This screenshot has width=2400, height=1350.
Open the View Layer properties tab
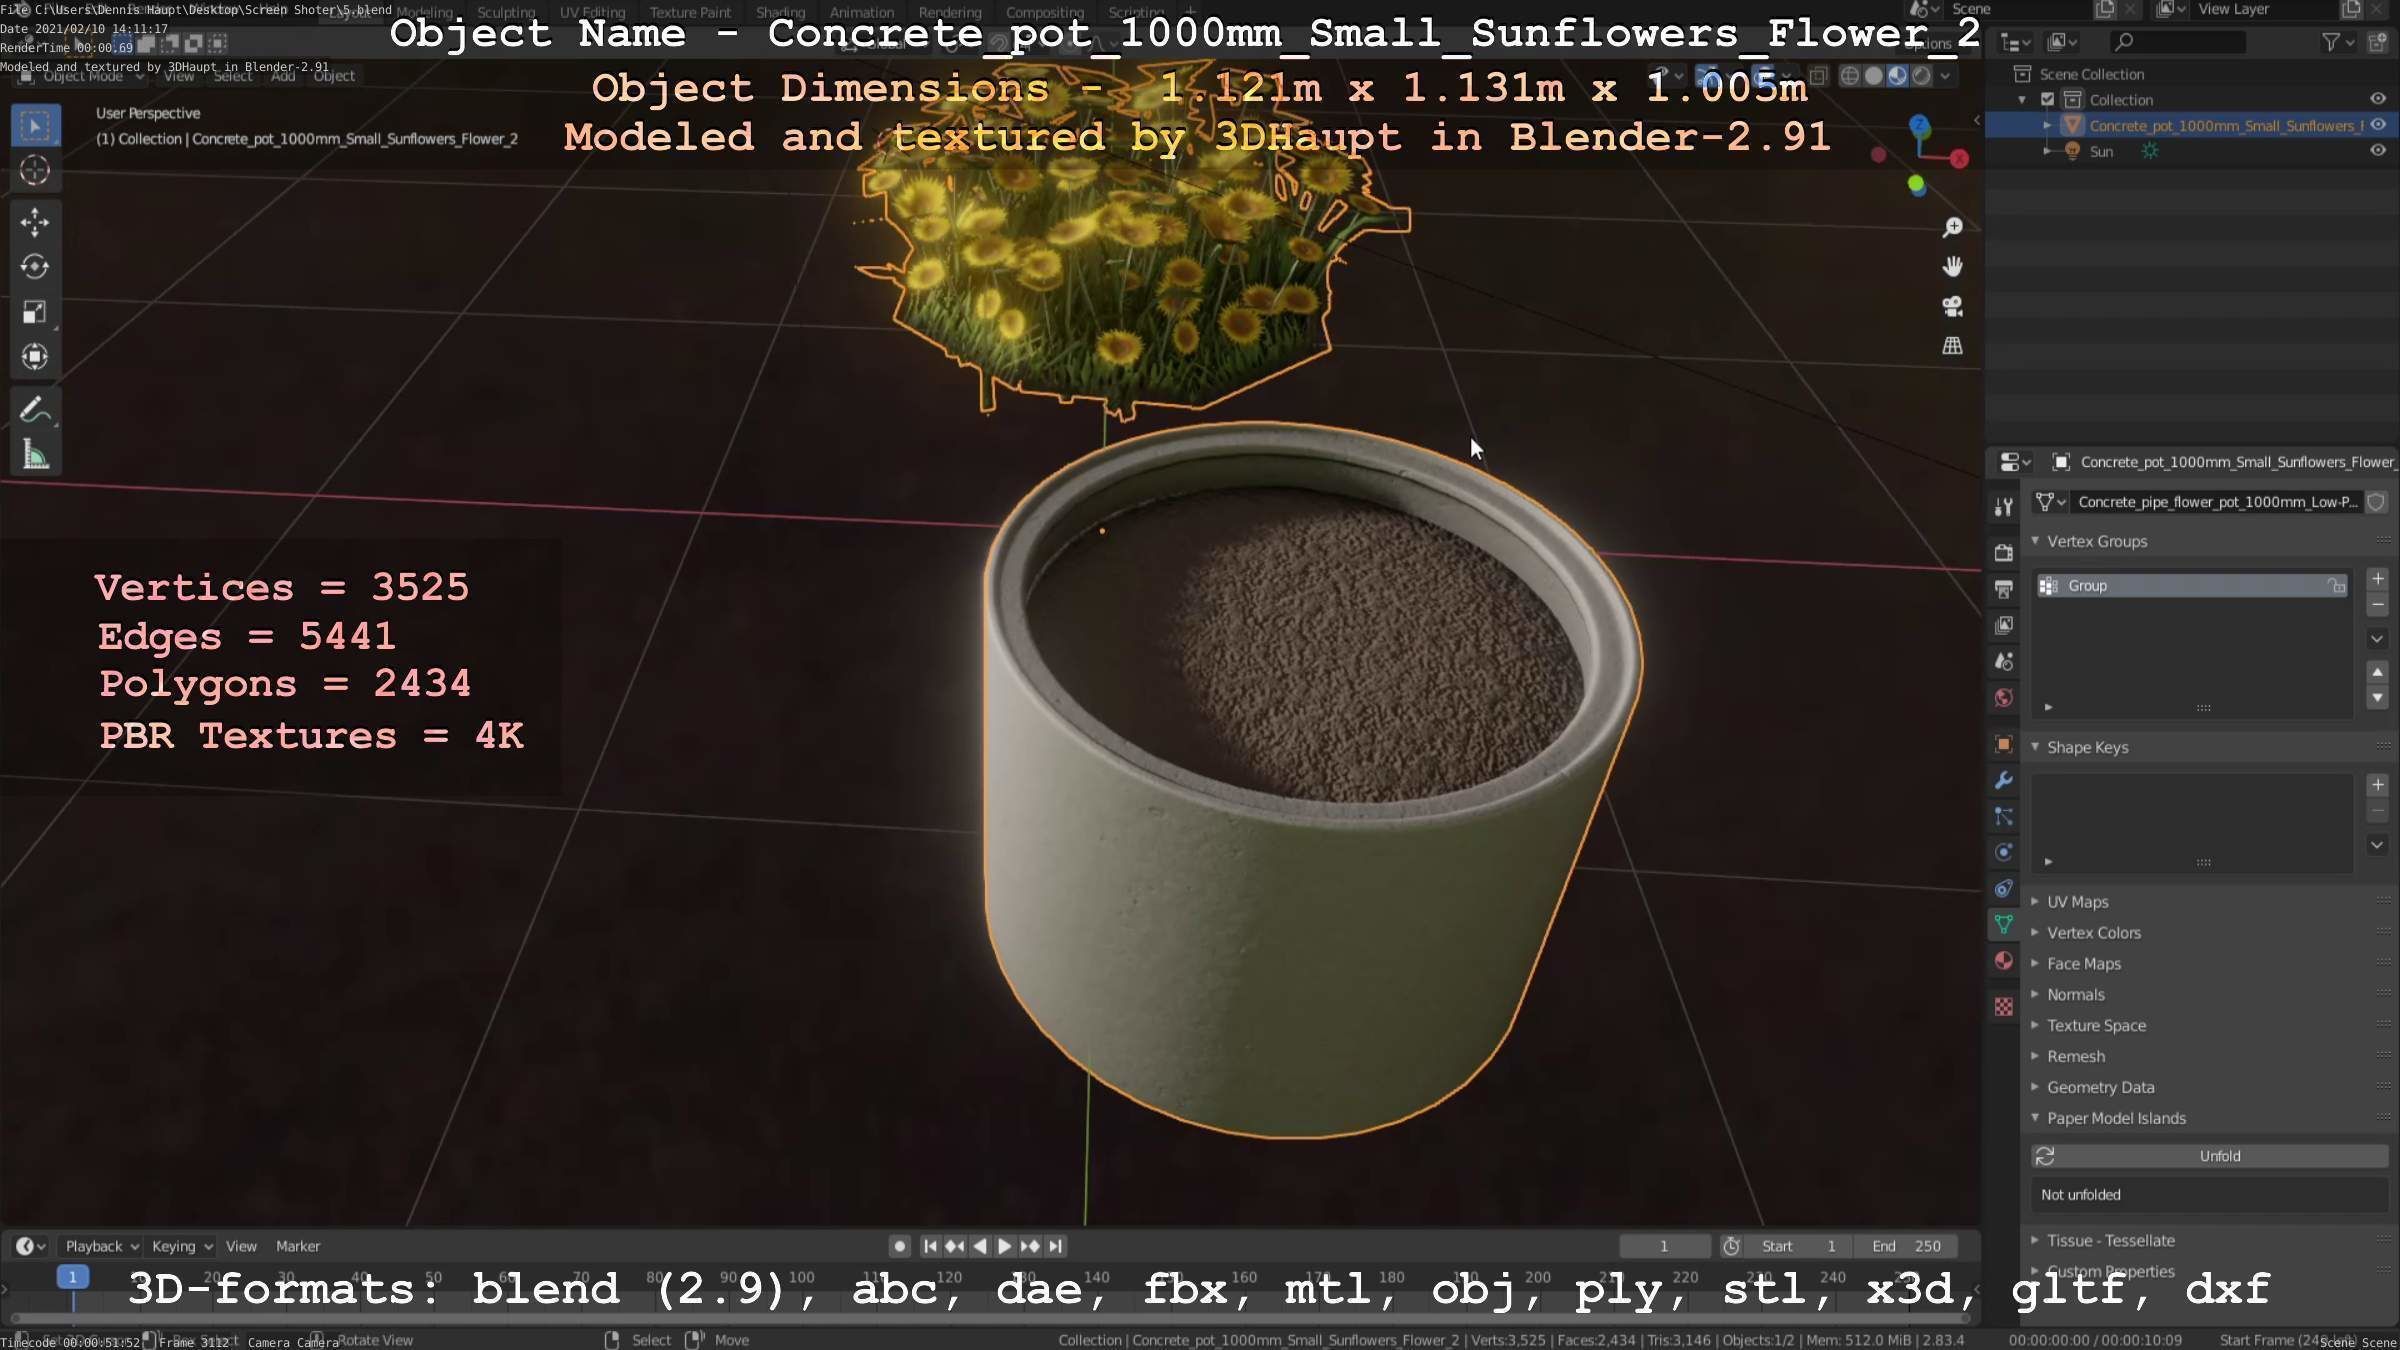pos(2003,625)
